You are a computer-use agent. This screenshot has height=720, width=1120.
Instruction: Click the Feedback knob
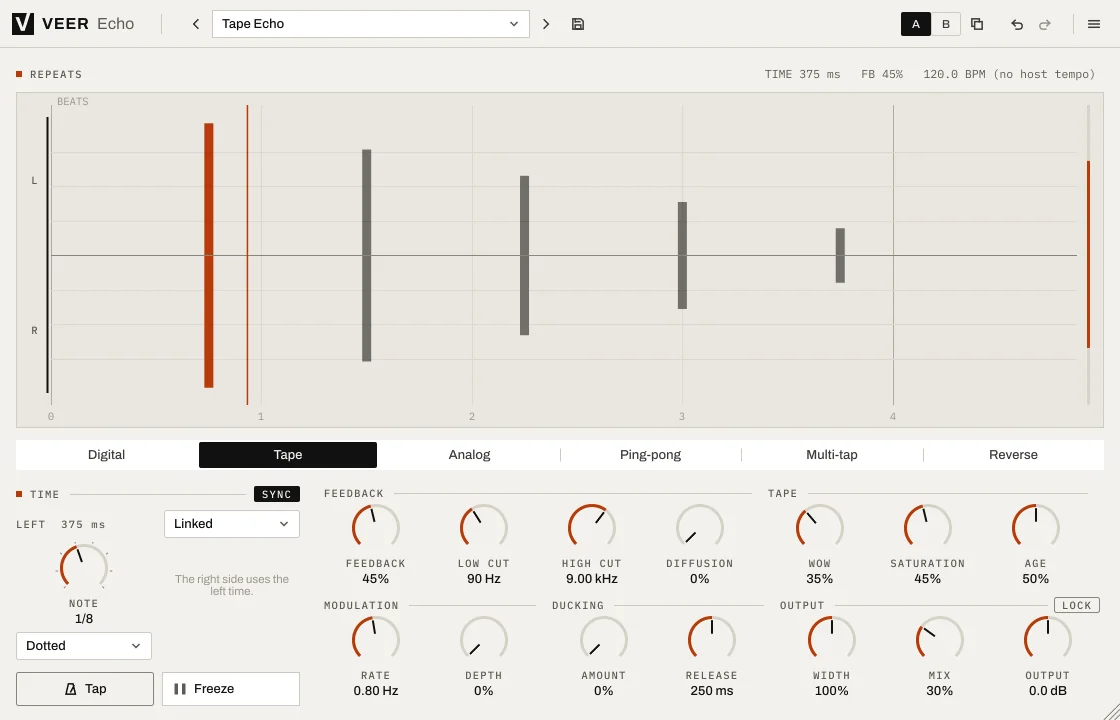[376, 528]
